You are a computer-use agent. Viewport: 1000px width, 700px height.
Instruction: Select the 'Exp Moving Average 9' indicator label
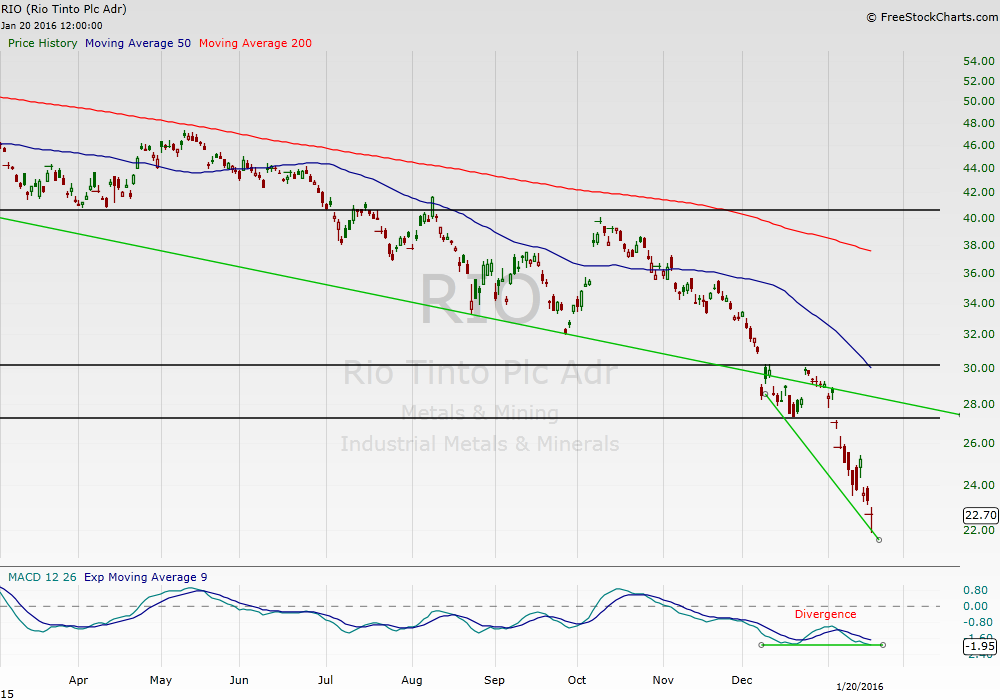(145, 577)
